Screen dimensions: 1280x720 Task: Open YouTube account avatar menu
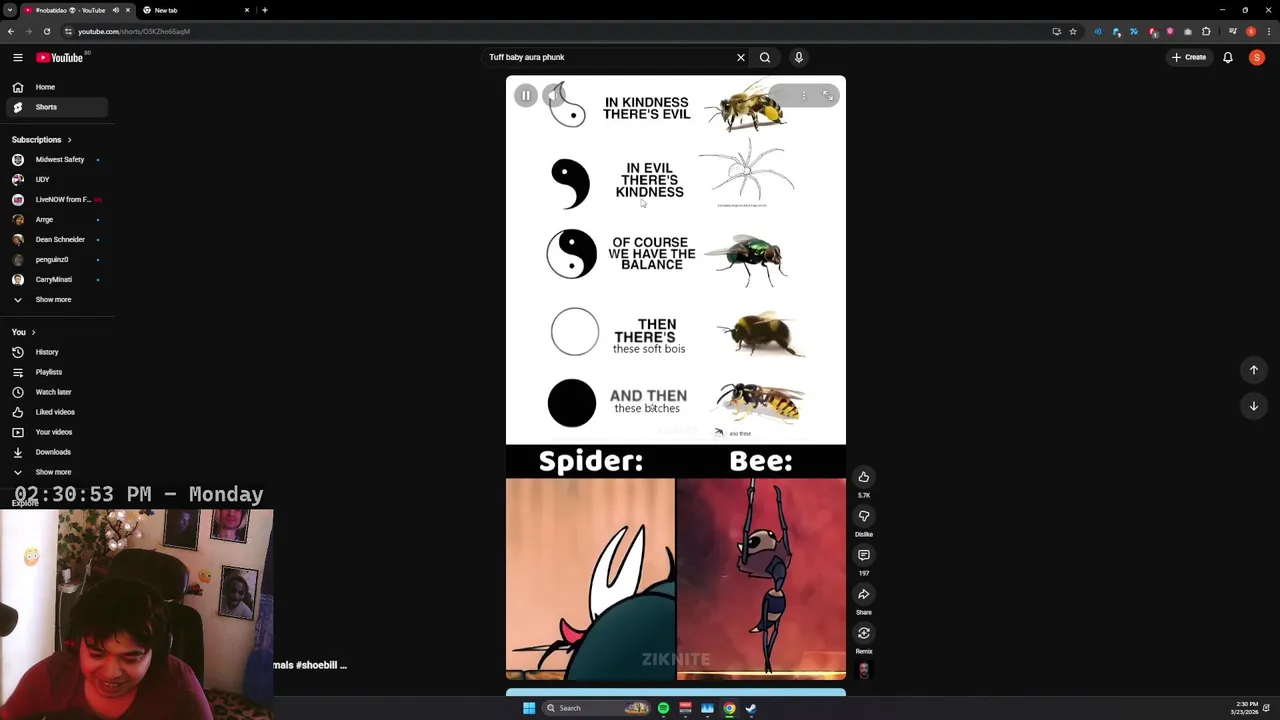[x=1257, y=57]
